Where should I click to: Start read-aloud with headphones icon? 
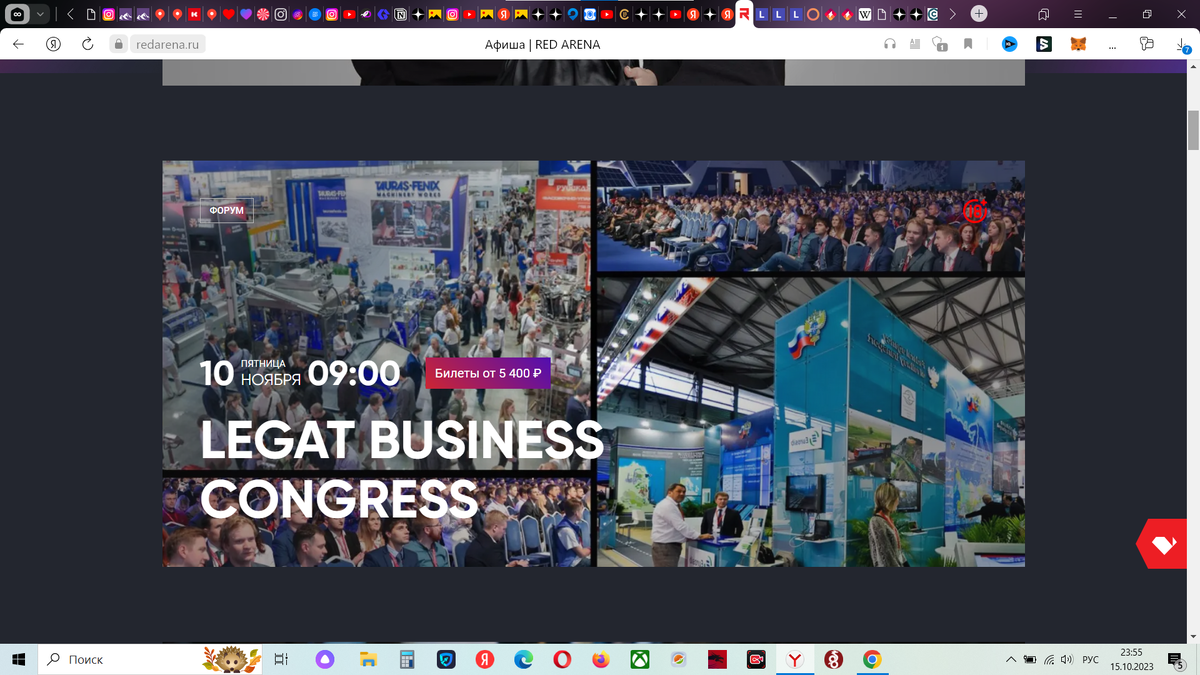890,44
